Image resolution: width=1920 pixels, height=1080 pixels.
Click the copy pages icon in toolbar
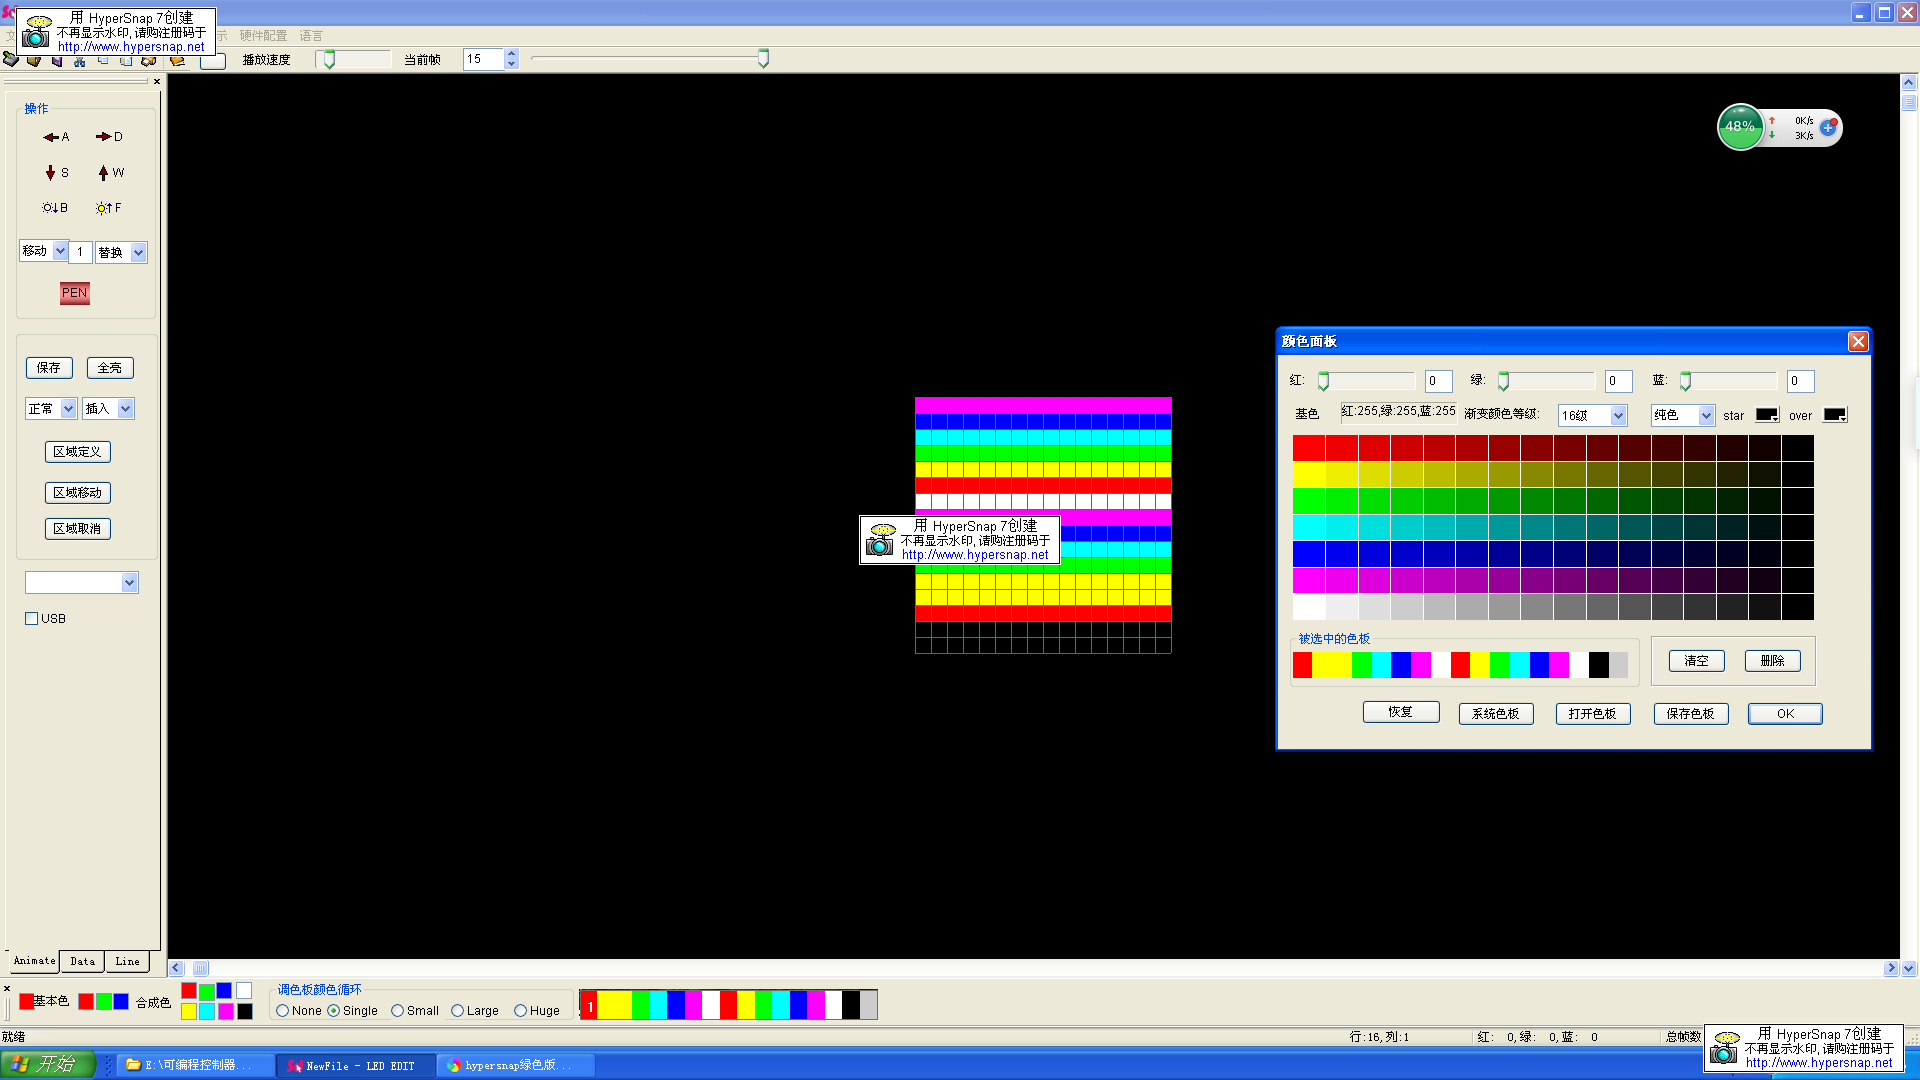point(103,61)
